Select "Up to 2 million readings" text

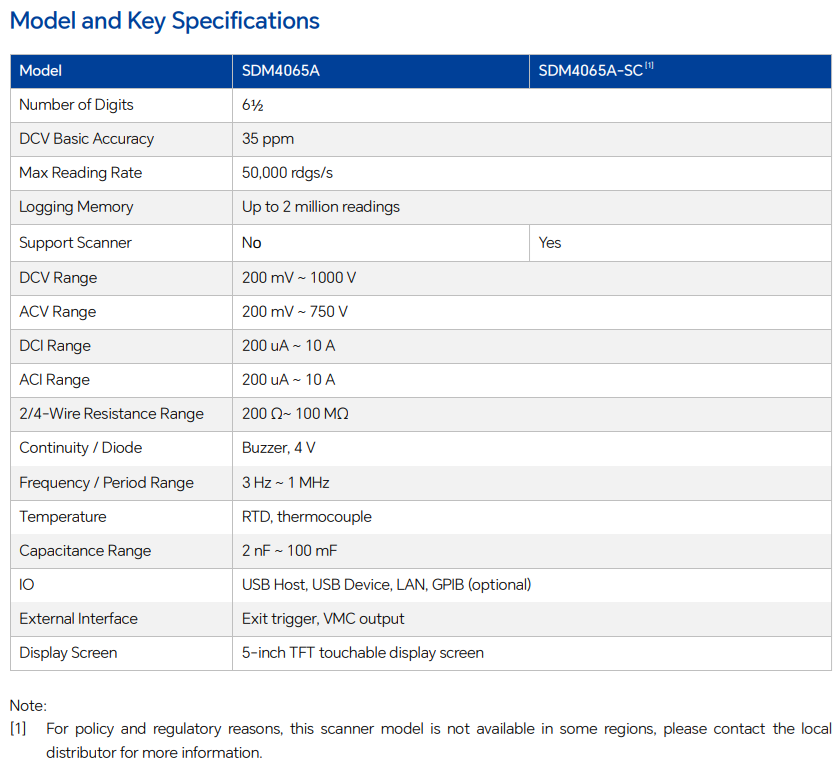pyautogui.click(x=320, y=207)
